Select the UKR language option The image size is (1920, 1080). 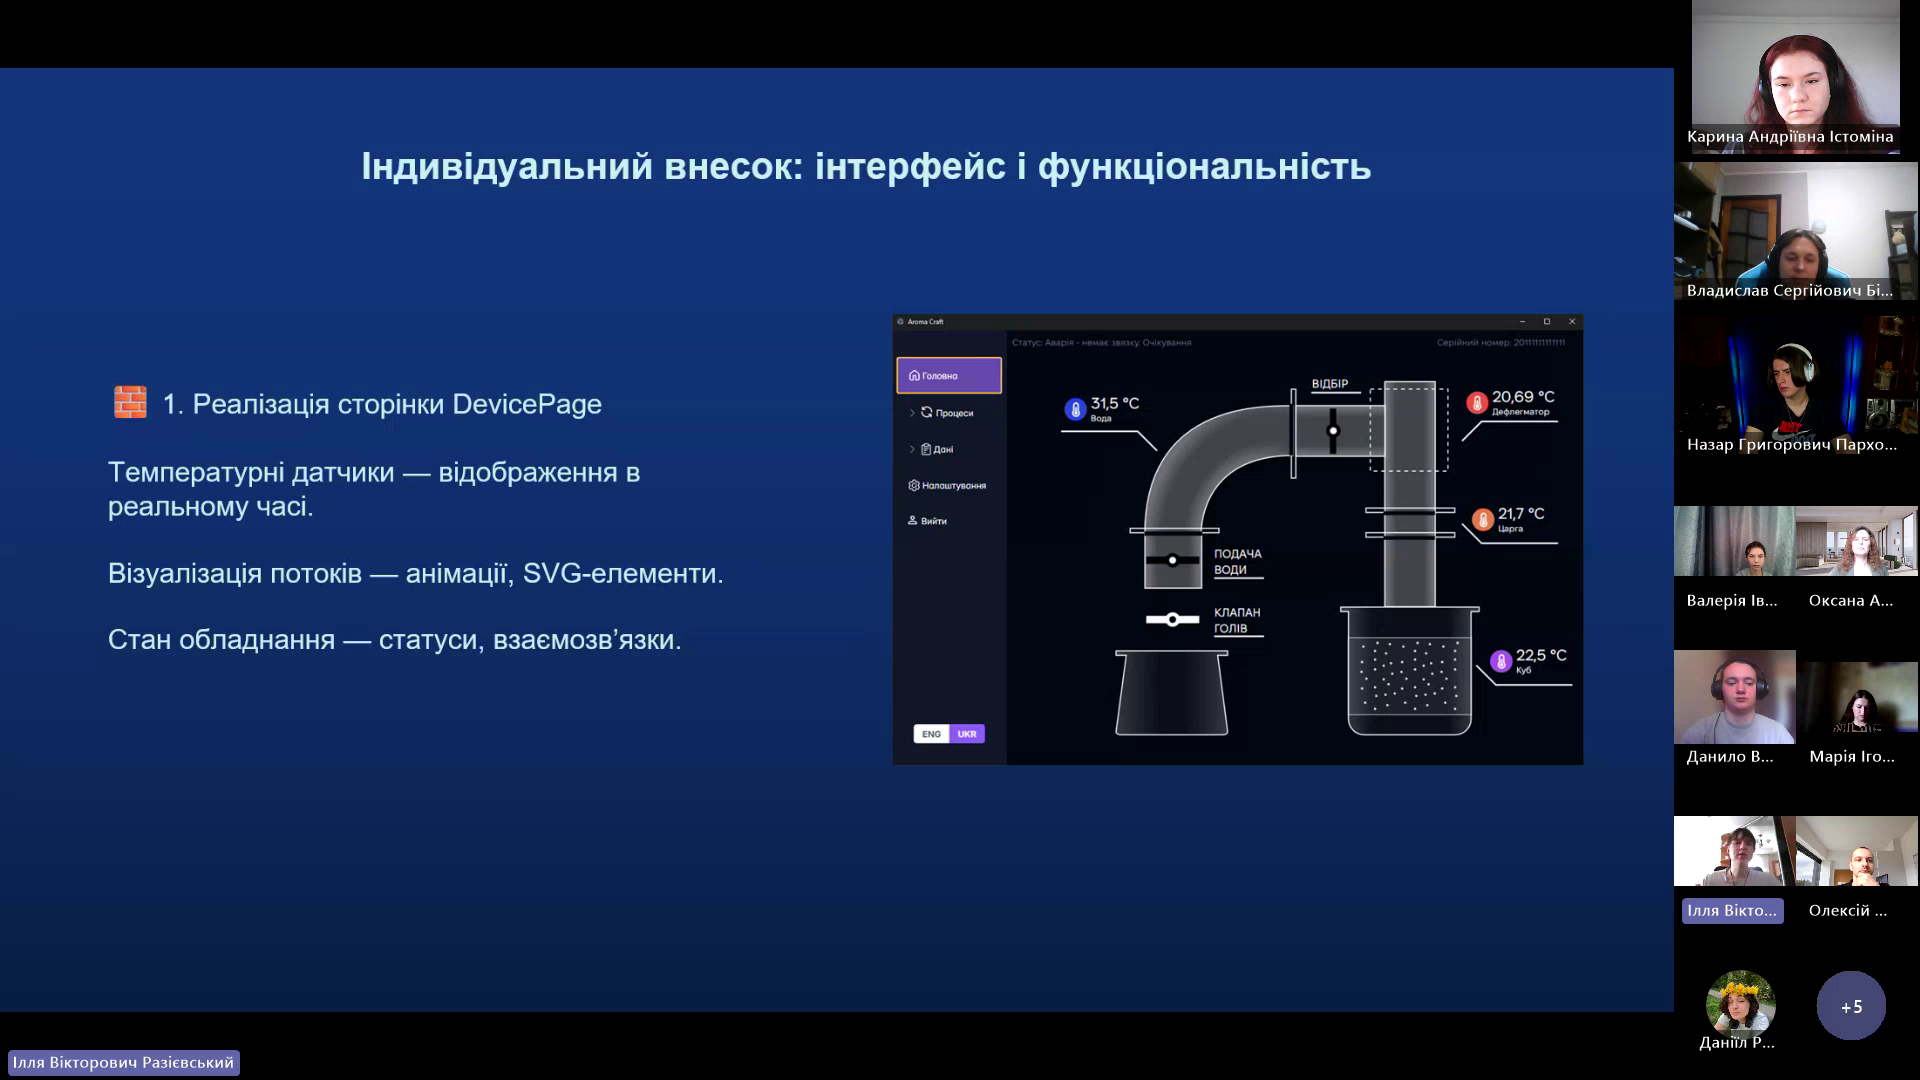(x=967, y=734)
